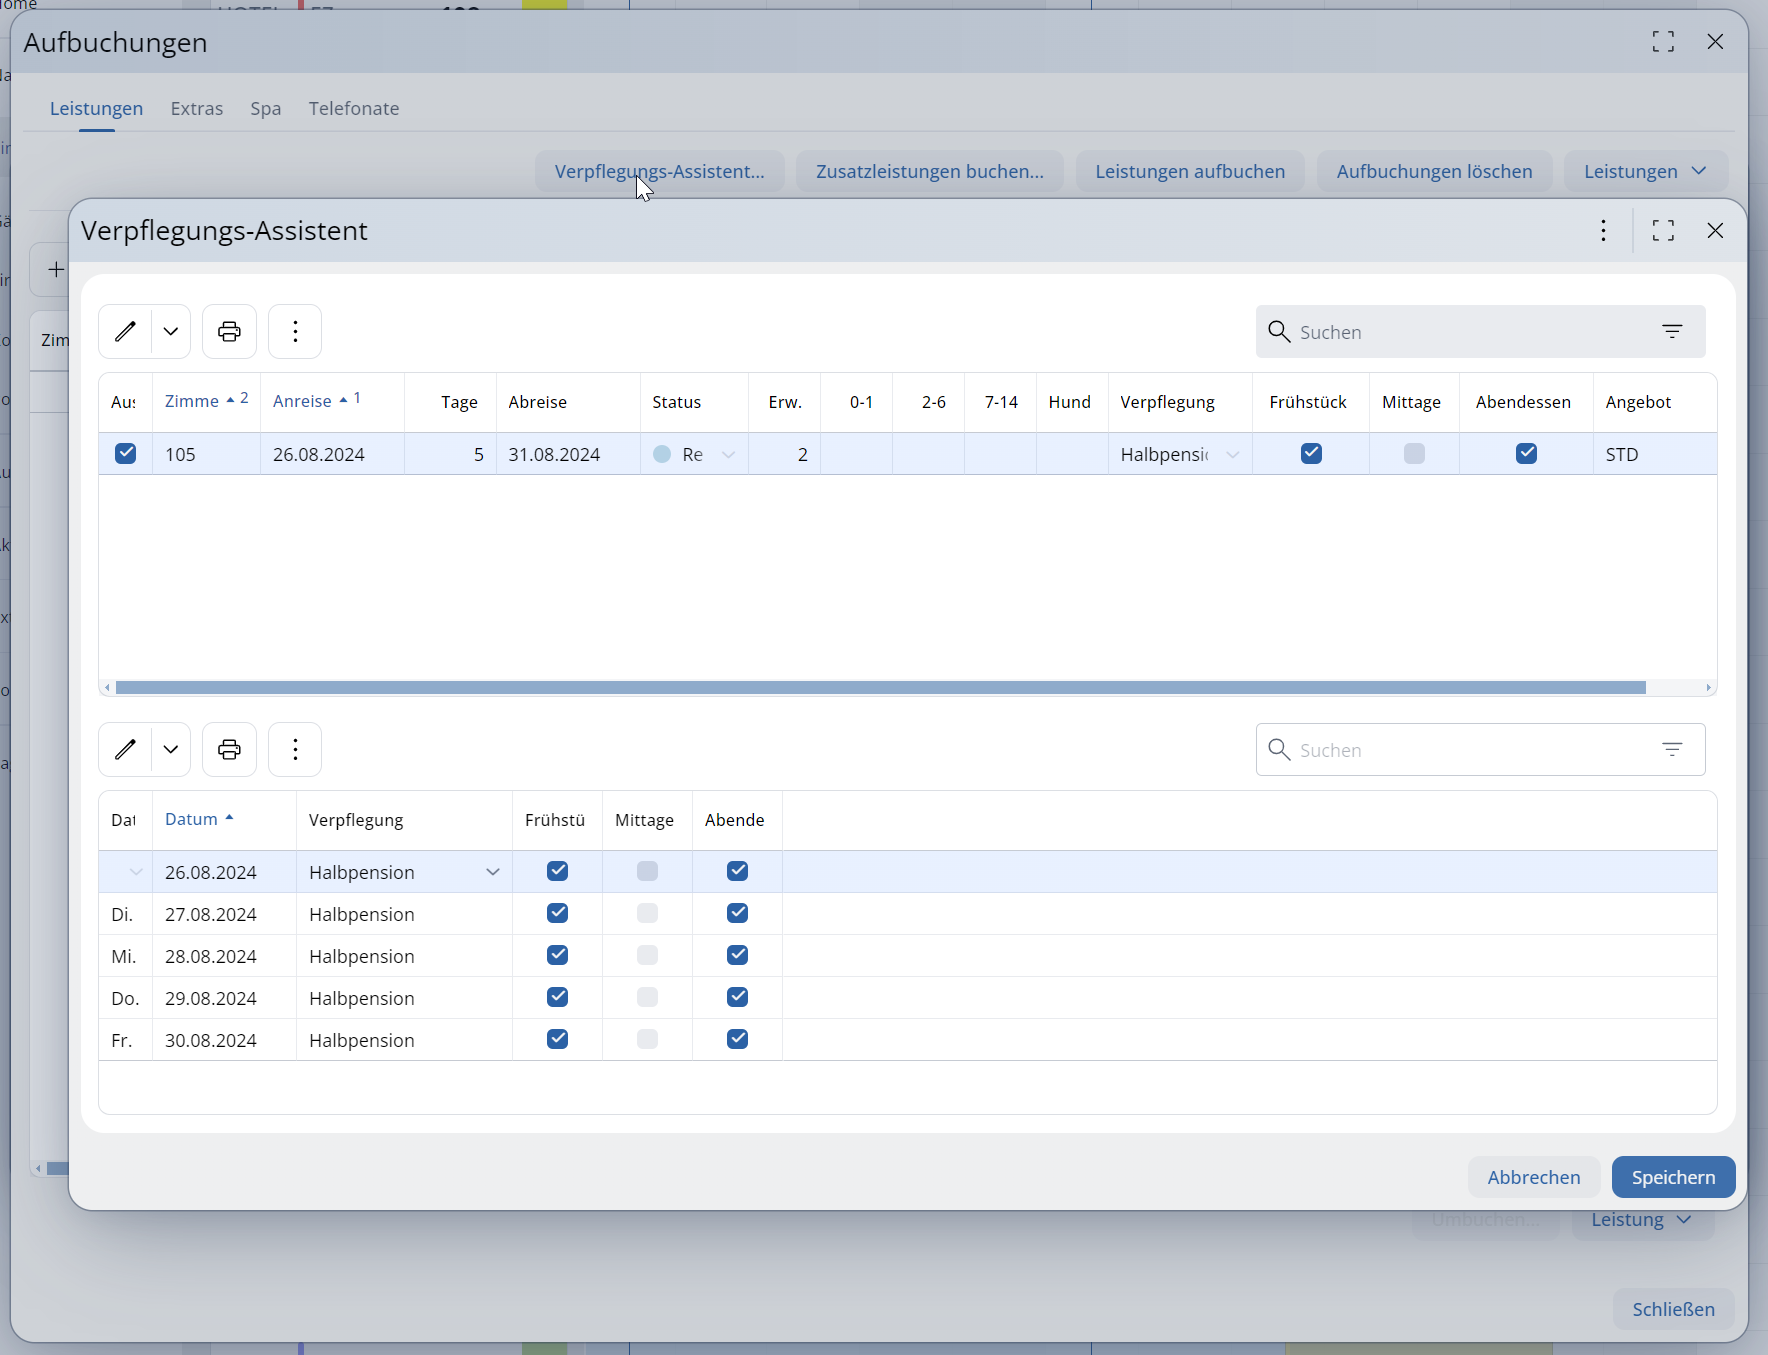Click the upper search magnifier icon
This screenshot has width=1768, height=1355.
(x=1279, y=331)
